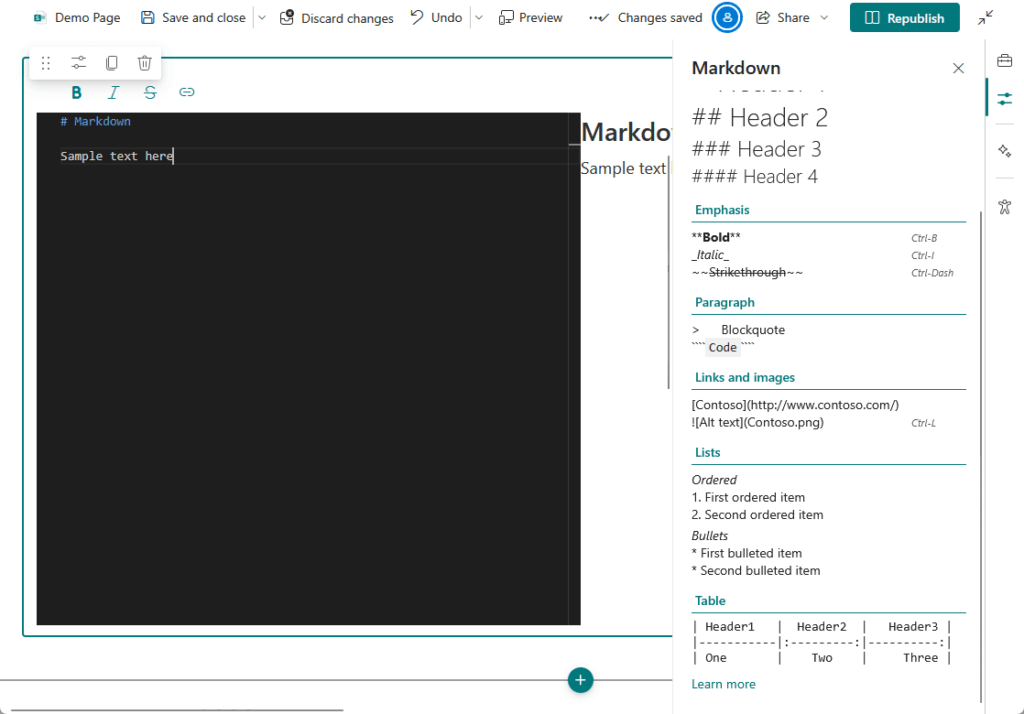1024x714 pixels.
Task: Click the '## Header 2' syntax example
Action: (x=760, y=118)
